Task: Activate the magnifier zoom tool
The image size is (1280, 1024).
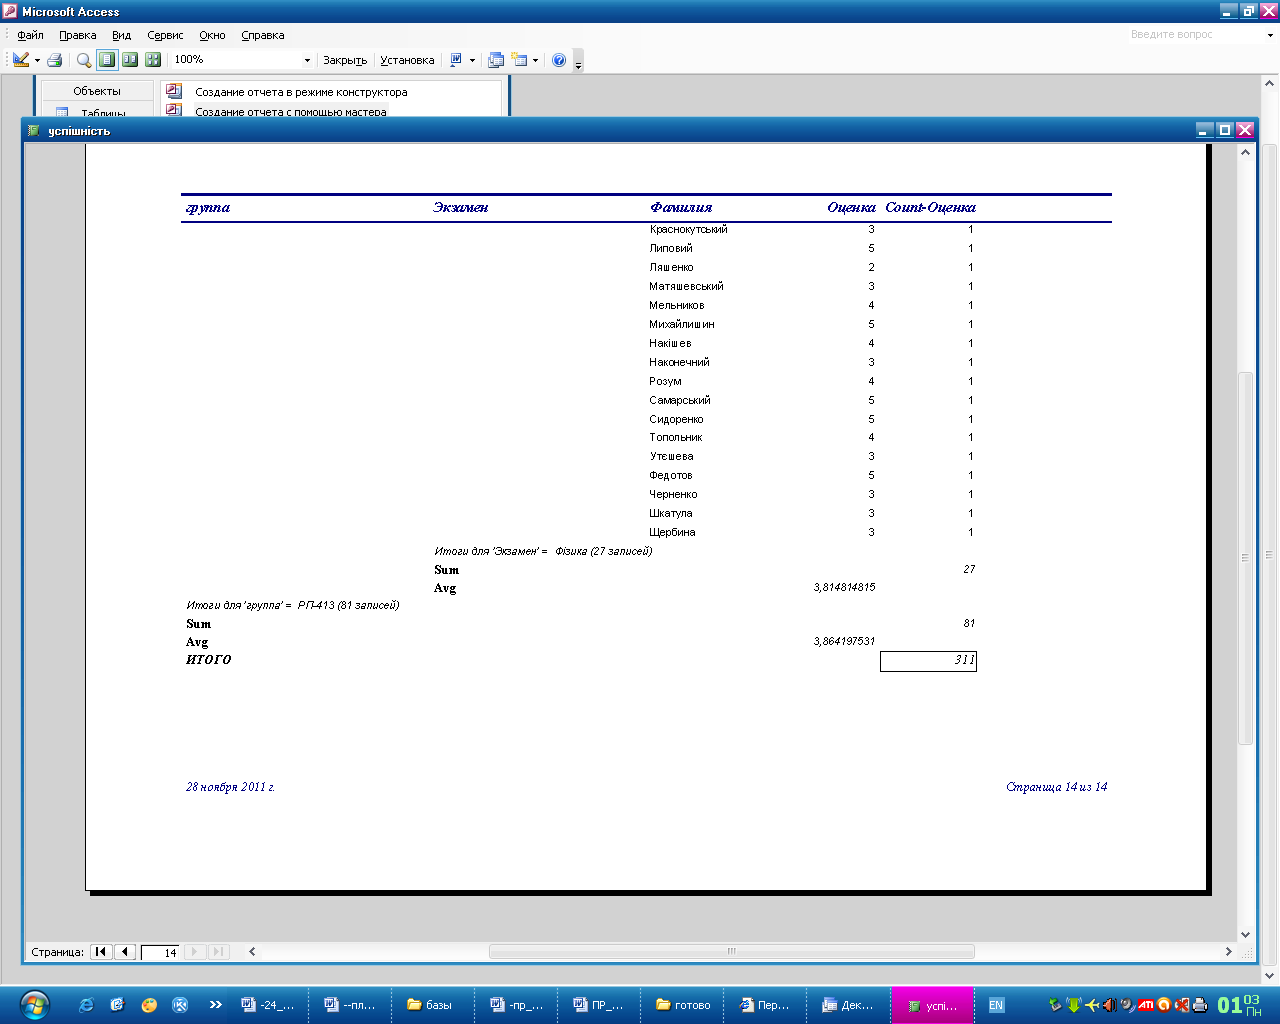Action: (x=84, y=60)
